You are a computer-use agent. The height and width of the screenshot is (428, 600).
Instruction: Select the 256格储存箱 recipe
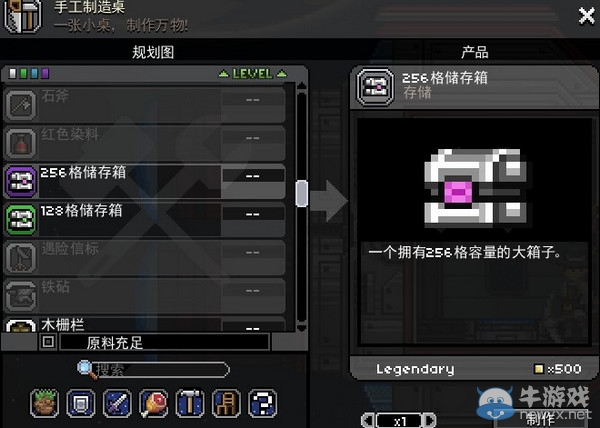coord(145,181)
